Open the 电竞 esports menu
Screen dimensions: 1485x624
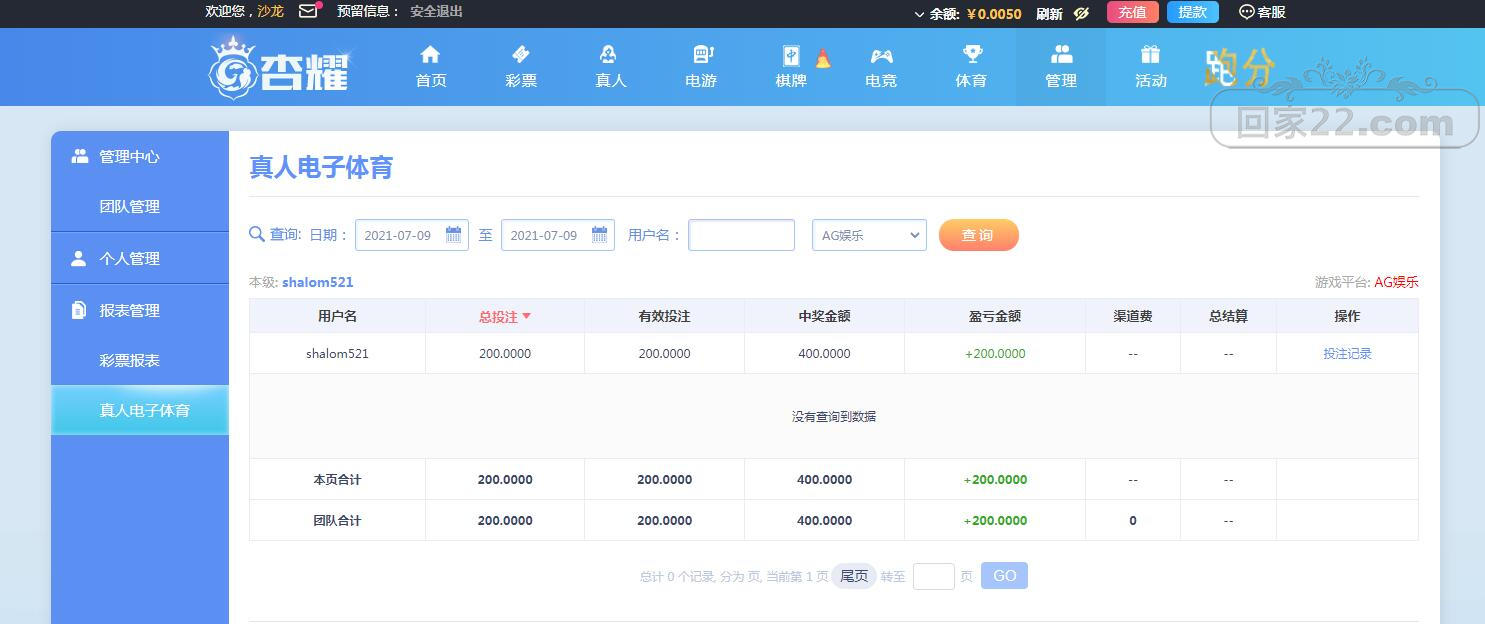click(x=881, y=67)
